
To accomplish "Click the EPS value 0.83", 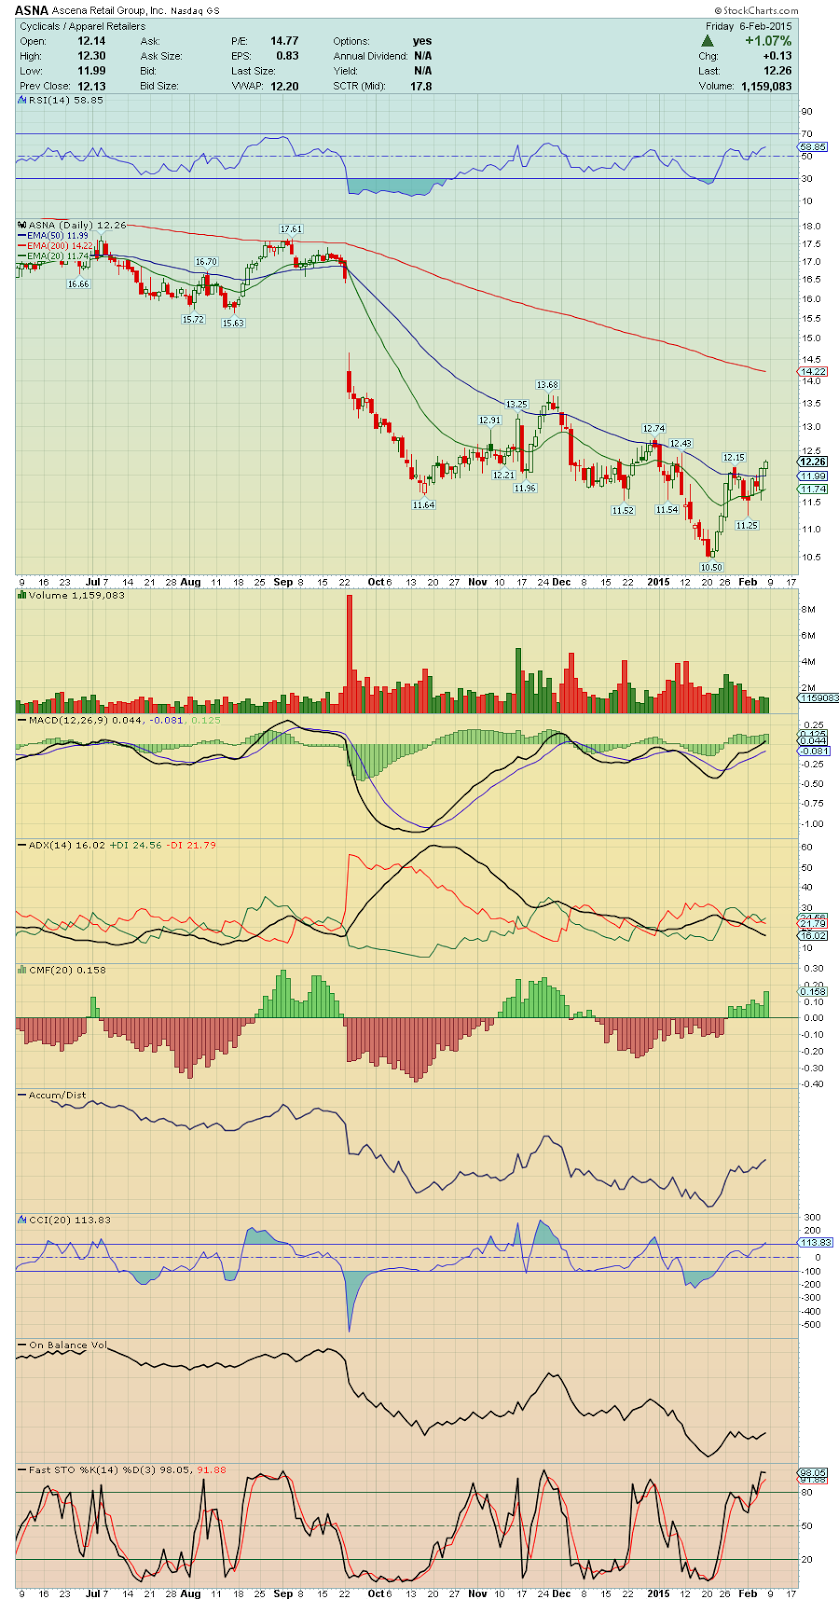I will click(x=287, y=56).
